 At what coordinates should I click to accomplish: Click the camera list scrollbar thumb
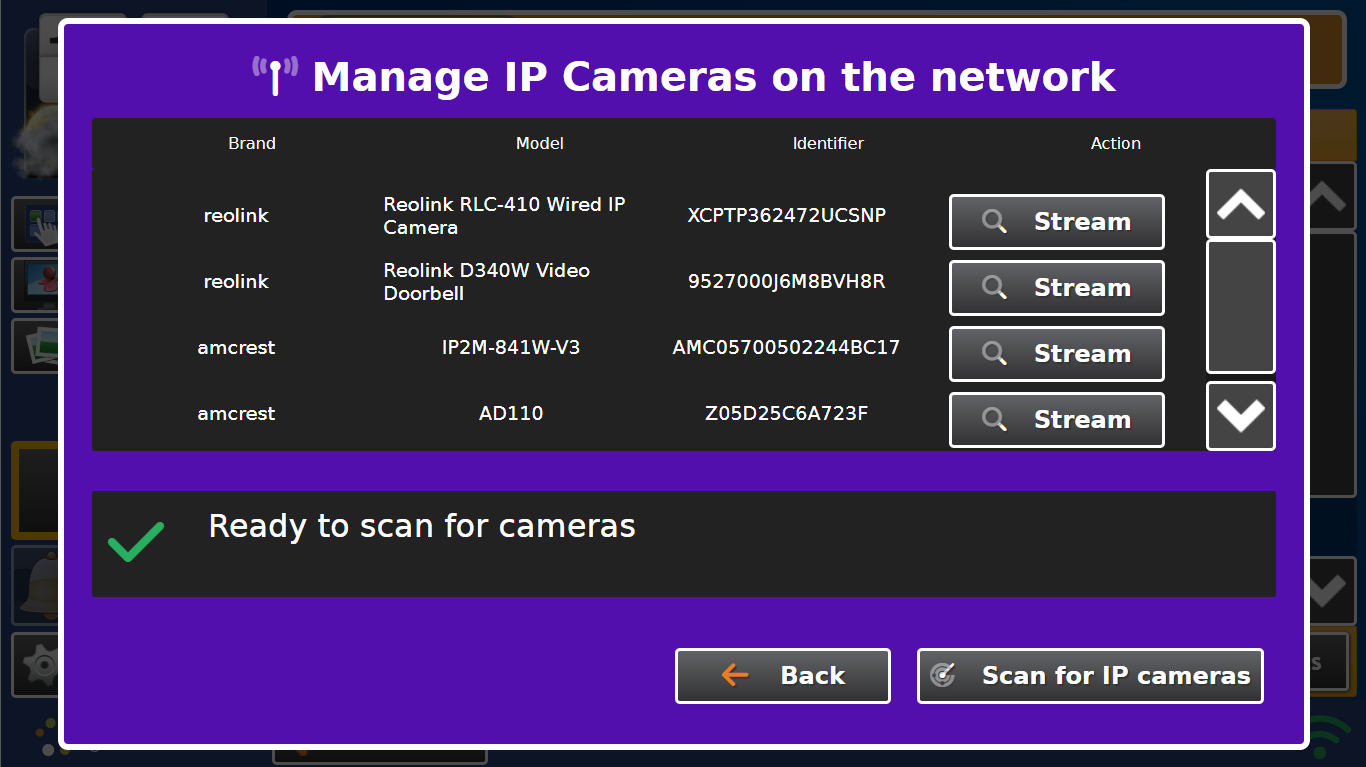coord(1240,306)
